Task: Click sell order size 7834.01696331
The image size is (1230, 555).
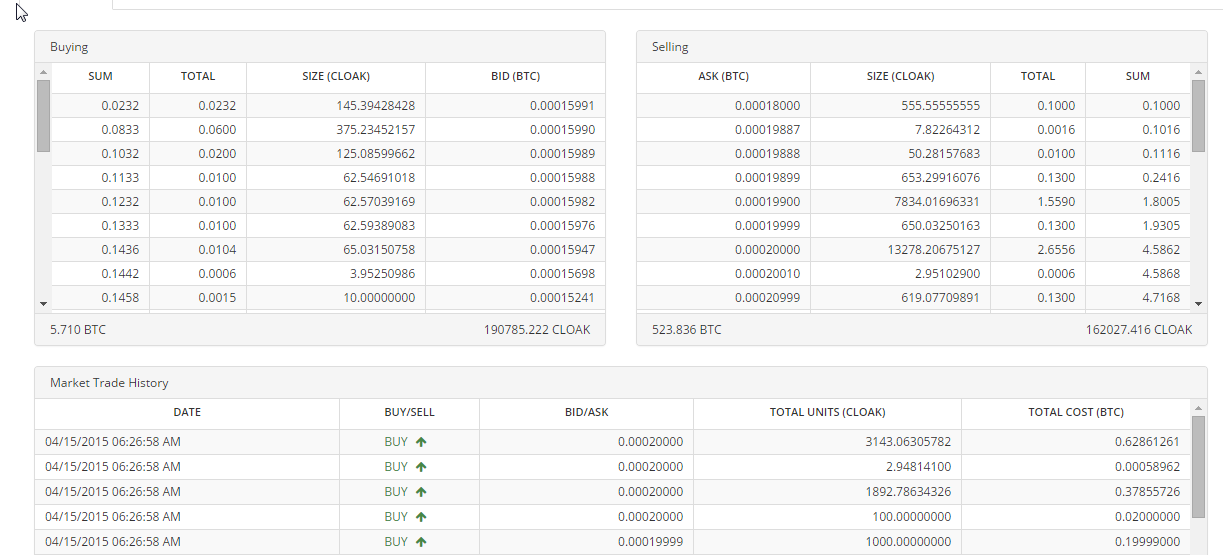Action: pyautogui.click(x=937, y=201)
